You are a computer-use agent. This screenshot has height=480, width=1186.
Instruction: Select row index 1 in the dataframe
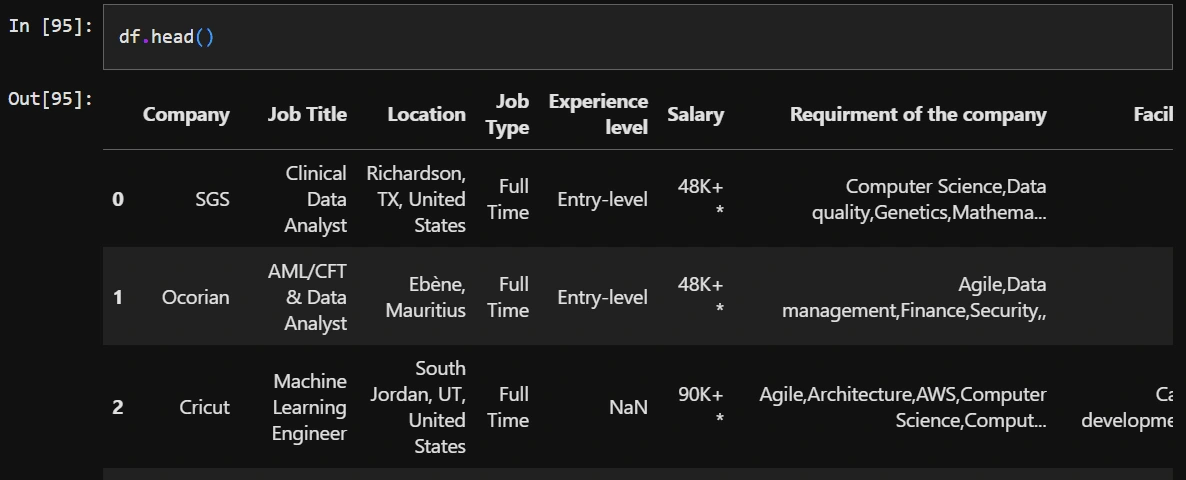coord(118,297)
